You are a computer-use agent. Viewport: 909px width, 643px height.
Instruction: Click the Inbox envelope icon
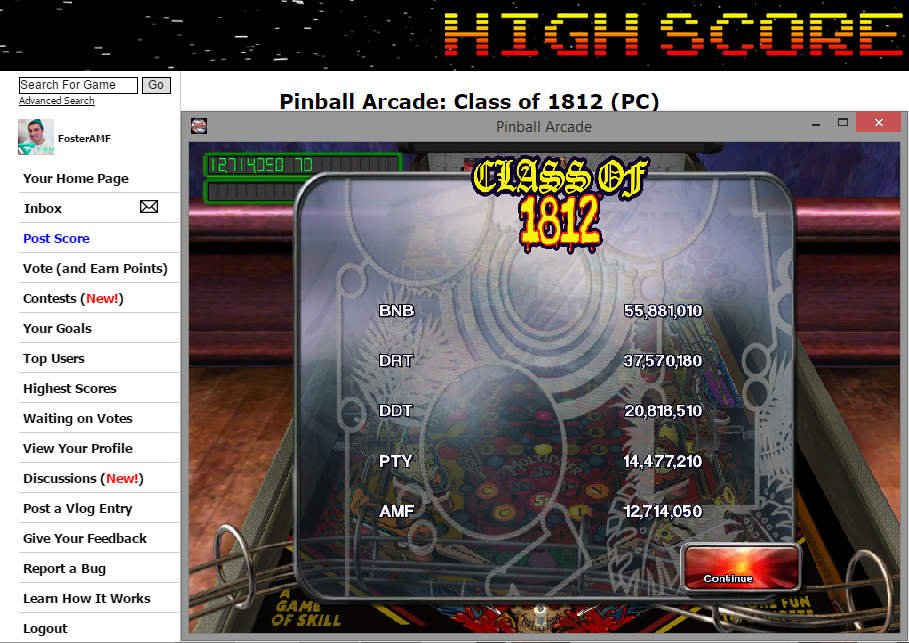pyautogui.click(x=149, y=206)
